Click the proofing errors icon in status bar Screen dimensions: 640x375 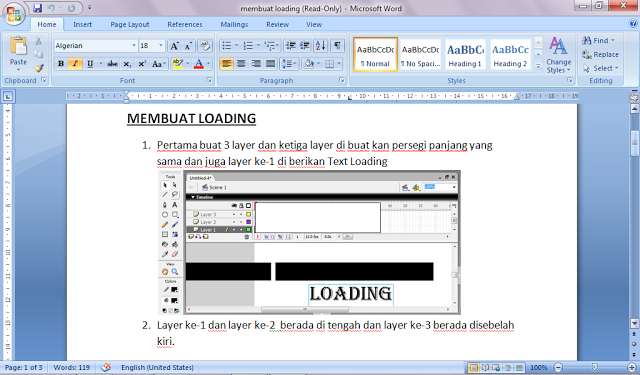coord(106,367)
